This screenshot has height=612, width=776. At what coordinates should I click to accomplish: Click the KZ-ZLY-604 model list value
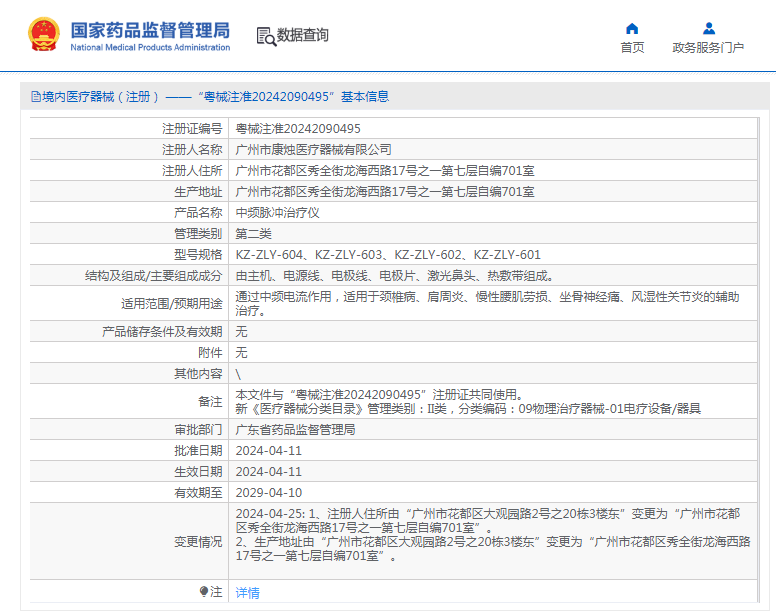click(388, 255)
